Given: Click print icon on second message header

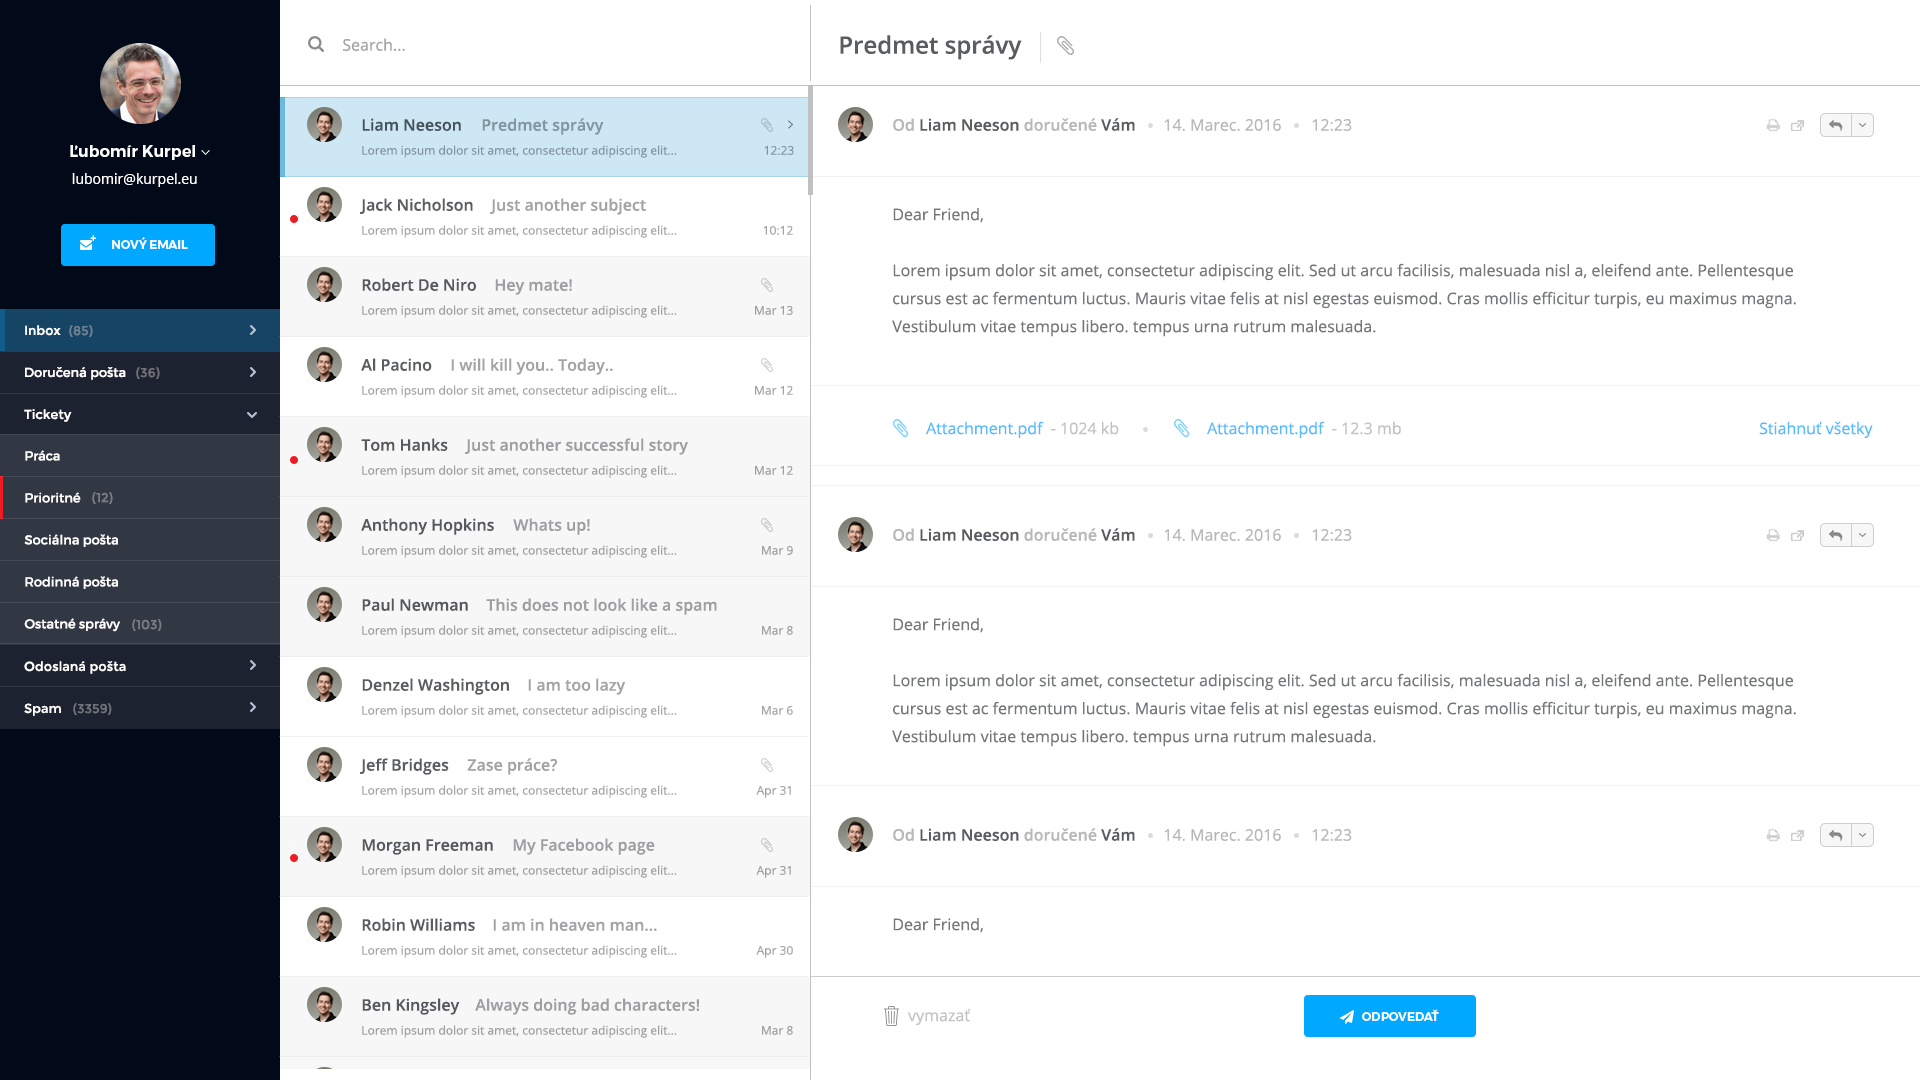Looking at the screenshot, I should (x=1772, y=536).
